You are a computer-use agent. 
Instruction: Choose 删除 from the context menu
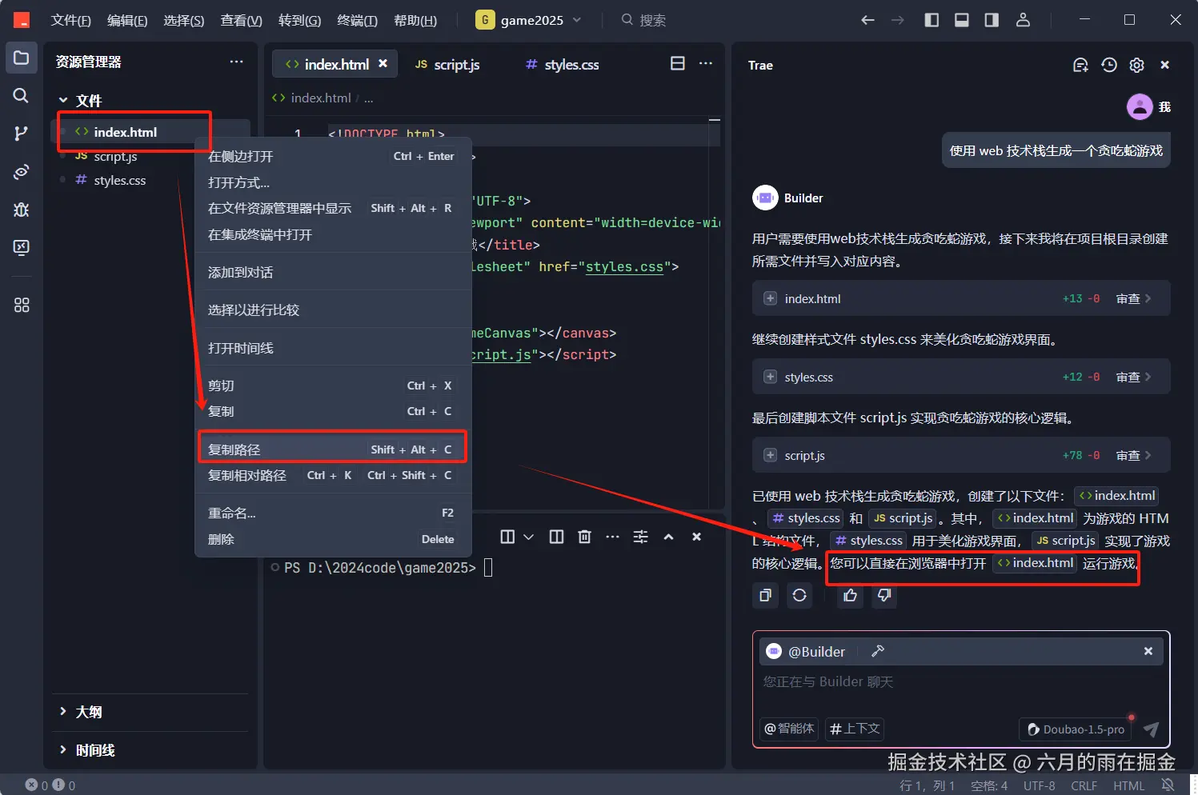(332, 538)
